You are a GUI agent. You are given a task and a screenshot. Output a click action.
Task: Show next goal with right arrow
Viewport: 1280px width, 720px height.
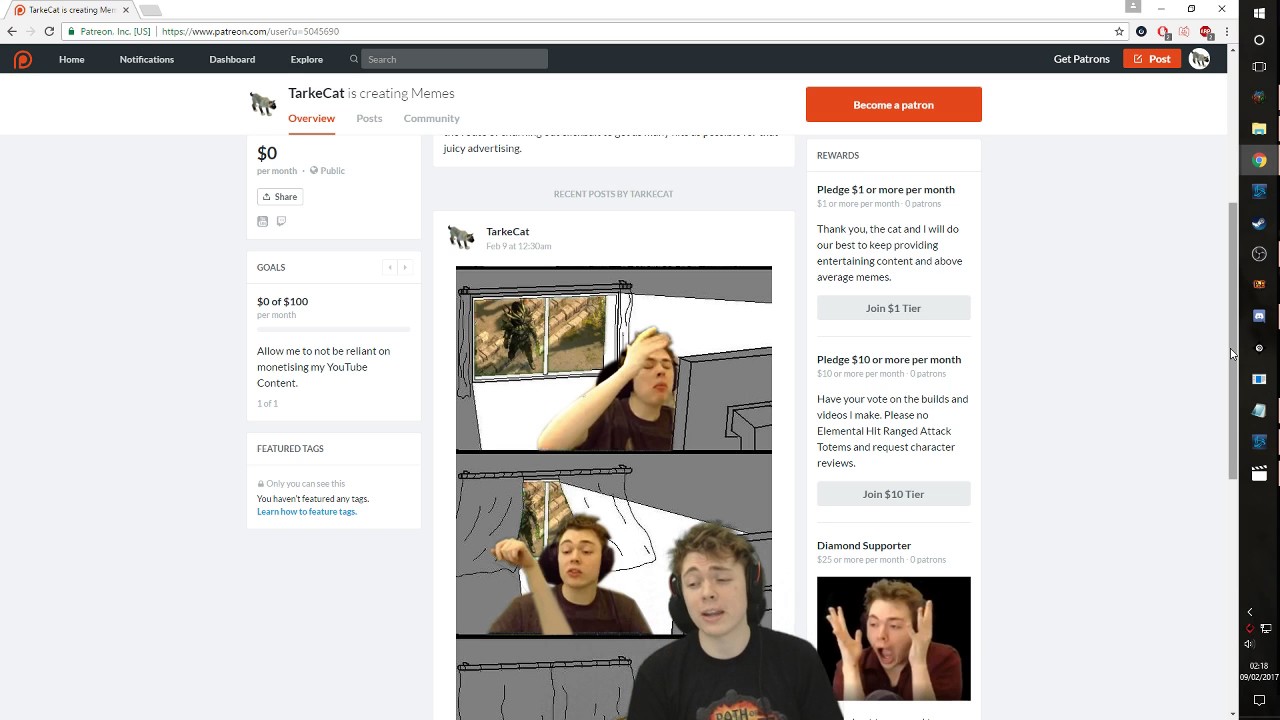coord(405,267)
